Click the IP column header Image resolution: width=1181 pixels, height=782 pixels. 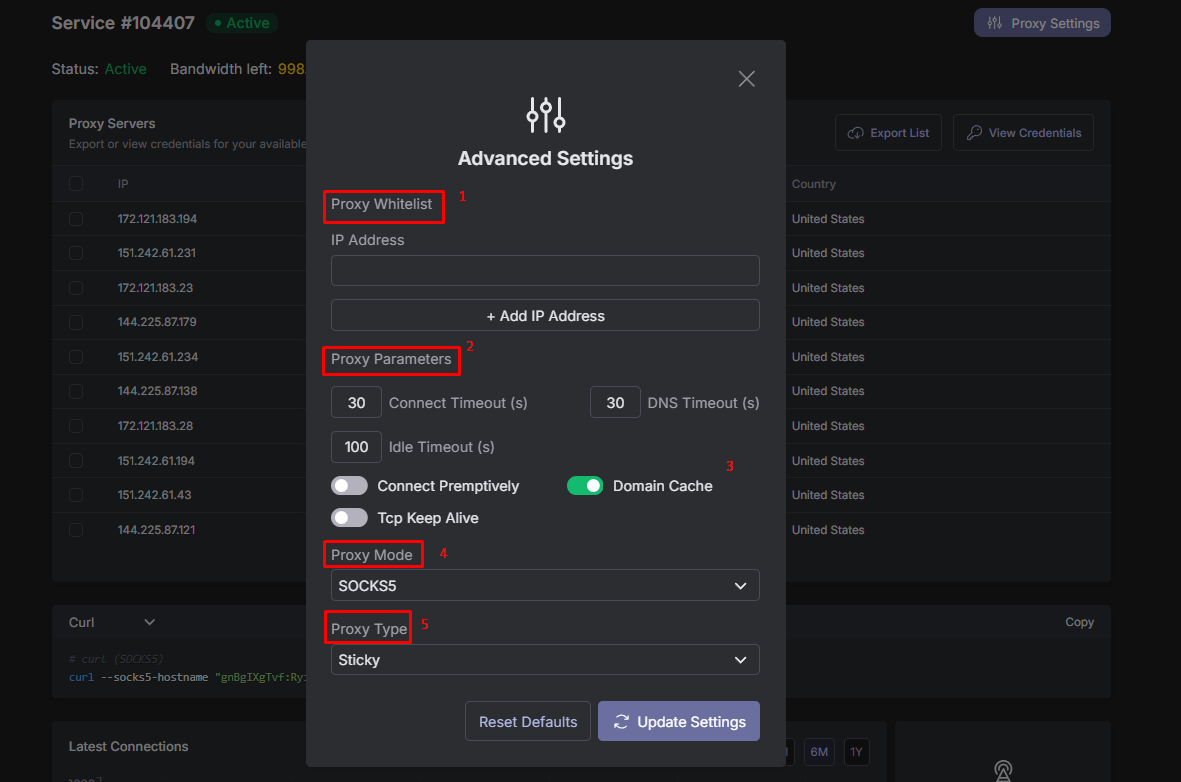tap(123, 184)
